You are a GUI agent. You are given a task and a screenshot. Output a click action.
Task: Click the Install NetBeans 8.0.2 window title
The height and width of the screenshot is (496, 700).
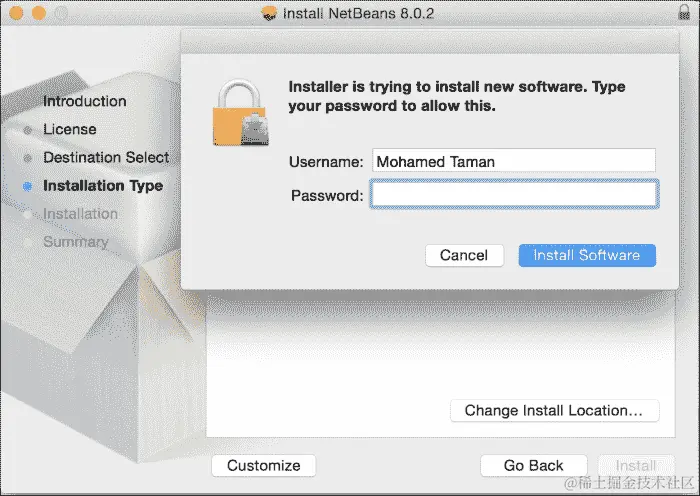[x=358, y=13]
